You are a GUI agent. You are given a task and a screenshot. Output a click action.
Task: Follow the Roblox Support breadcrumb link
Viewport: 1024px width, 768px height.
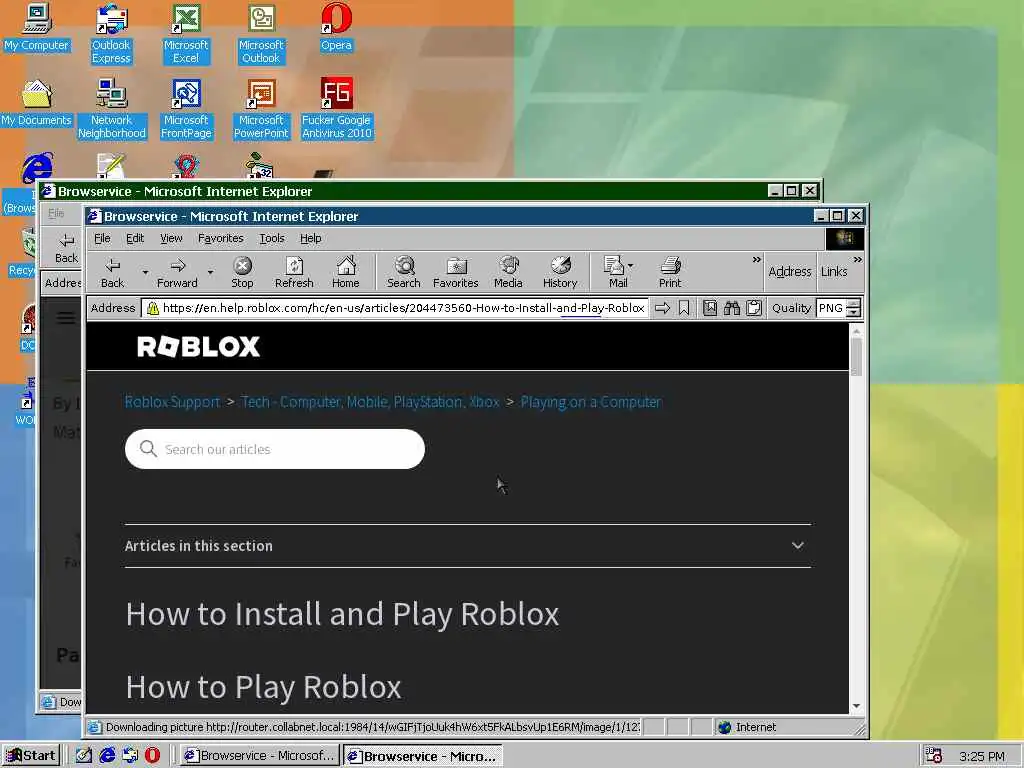pyautogui.click(x=172, y=402)
